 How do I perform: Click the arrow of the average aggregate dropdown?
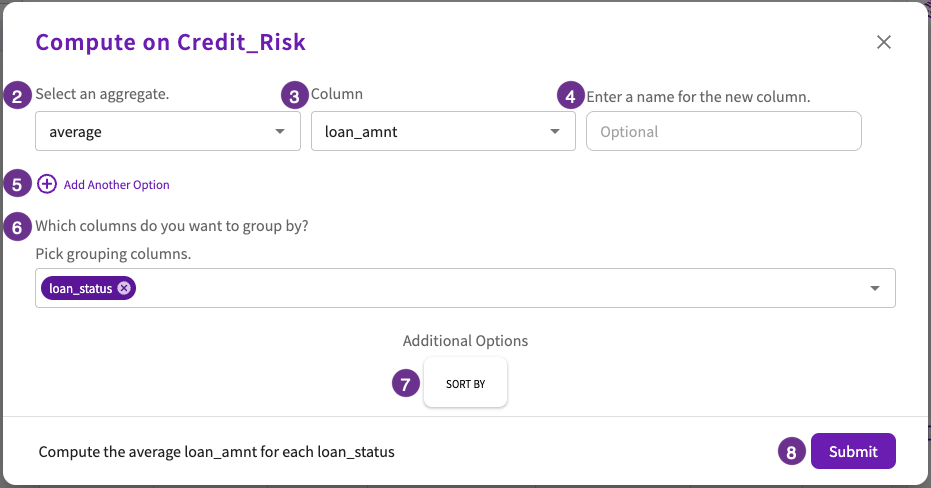(280, 131)
